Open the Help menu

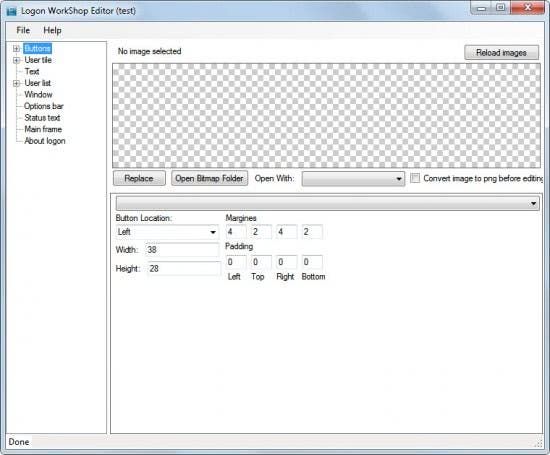52,31
